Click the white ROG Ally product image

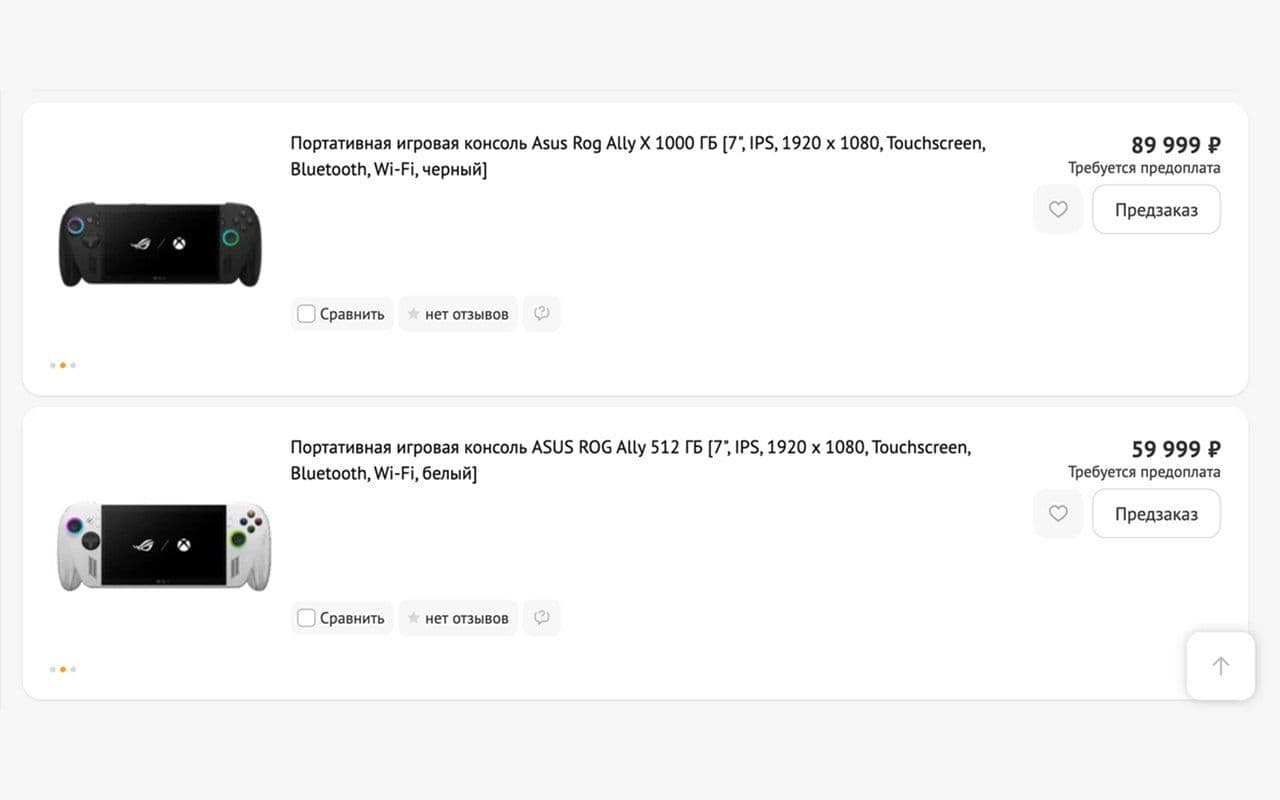(163, 545)
